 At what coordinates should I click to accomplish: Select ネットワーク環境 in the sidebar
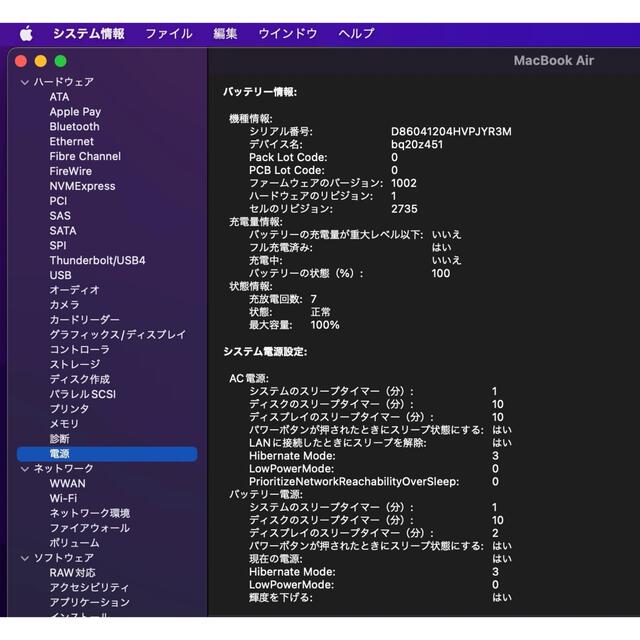89,513
